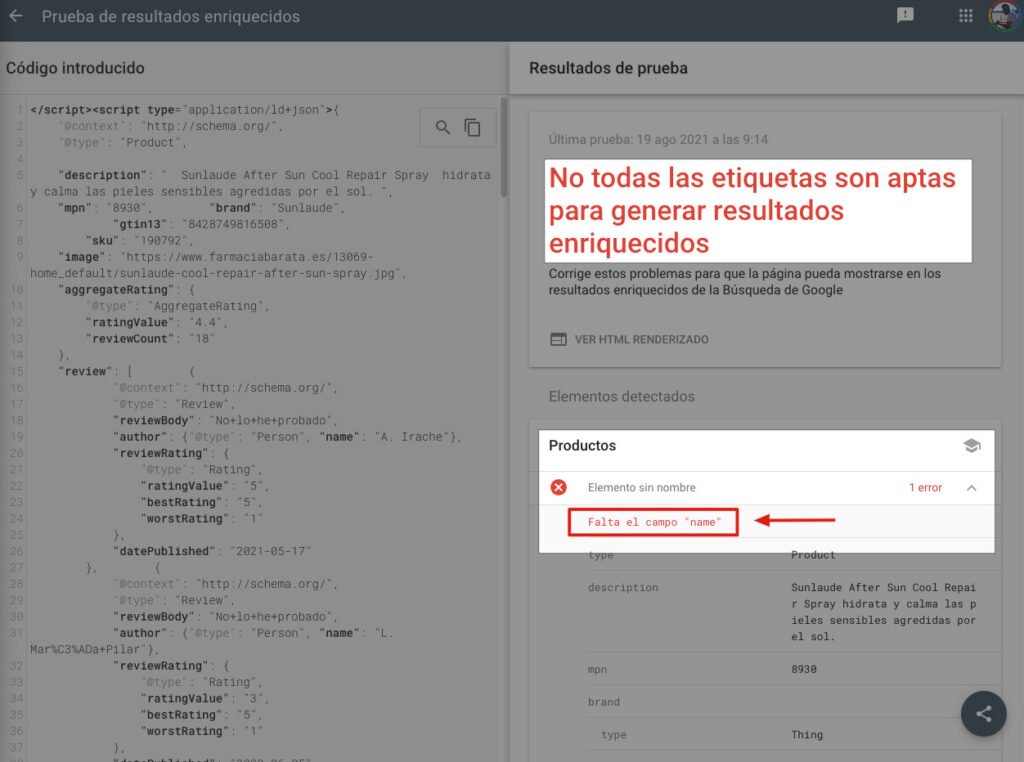Click the mpn value 8930 in results
The height and width of the screenshot is (762, 1024).
pos(804,669)
